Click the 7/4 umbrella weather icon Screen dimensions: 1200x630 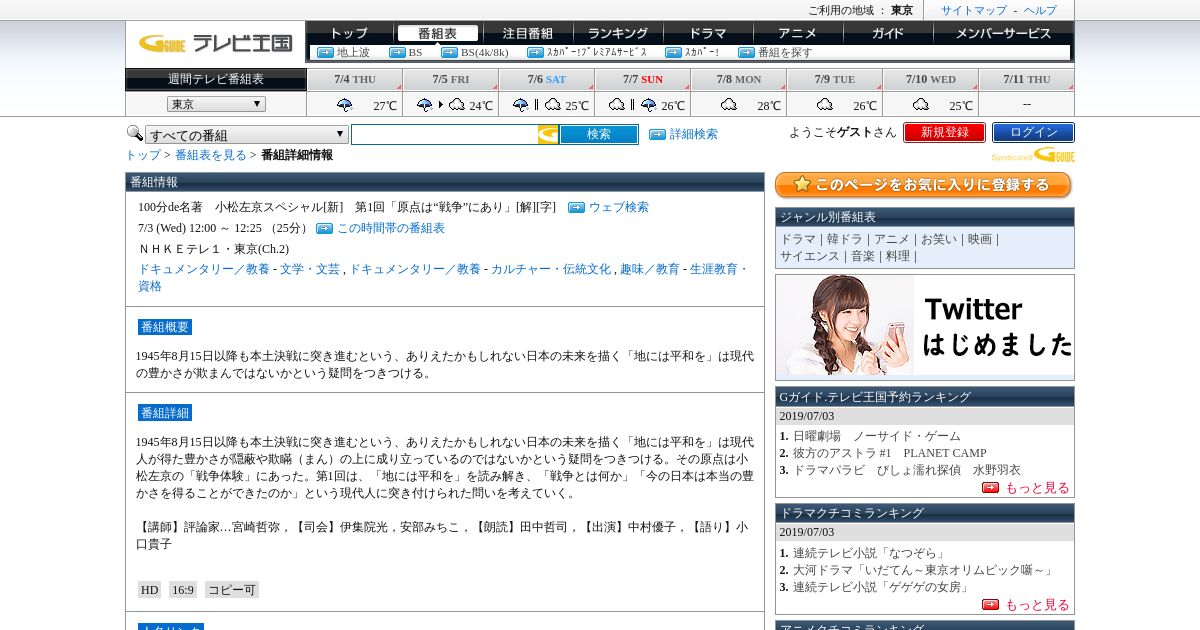(x=345, y=105)
